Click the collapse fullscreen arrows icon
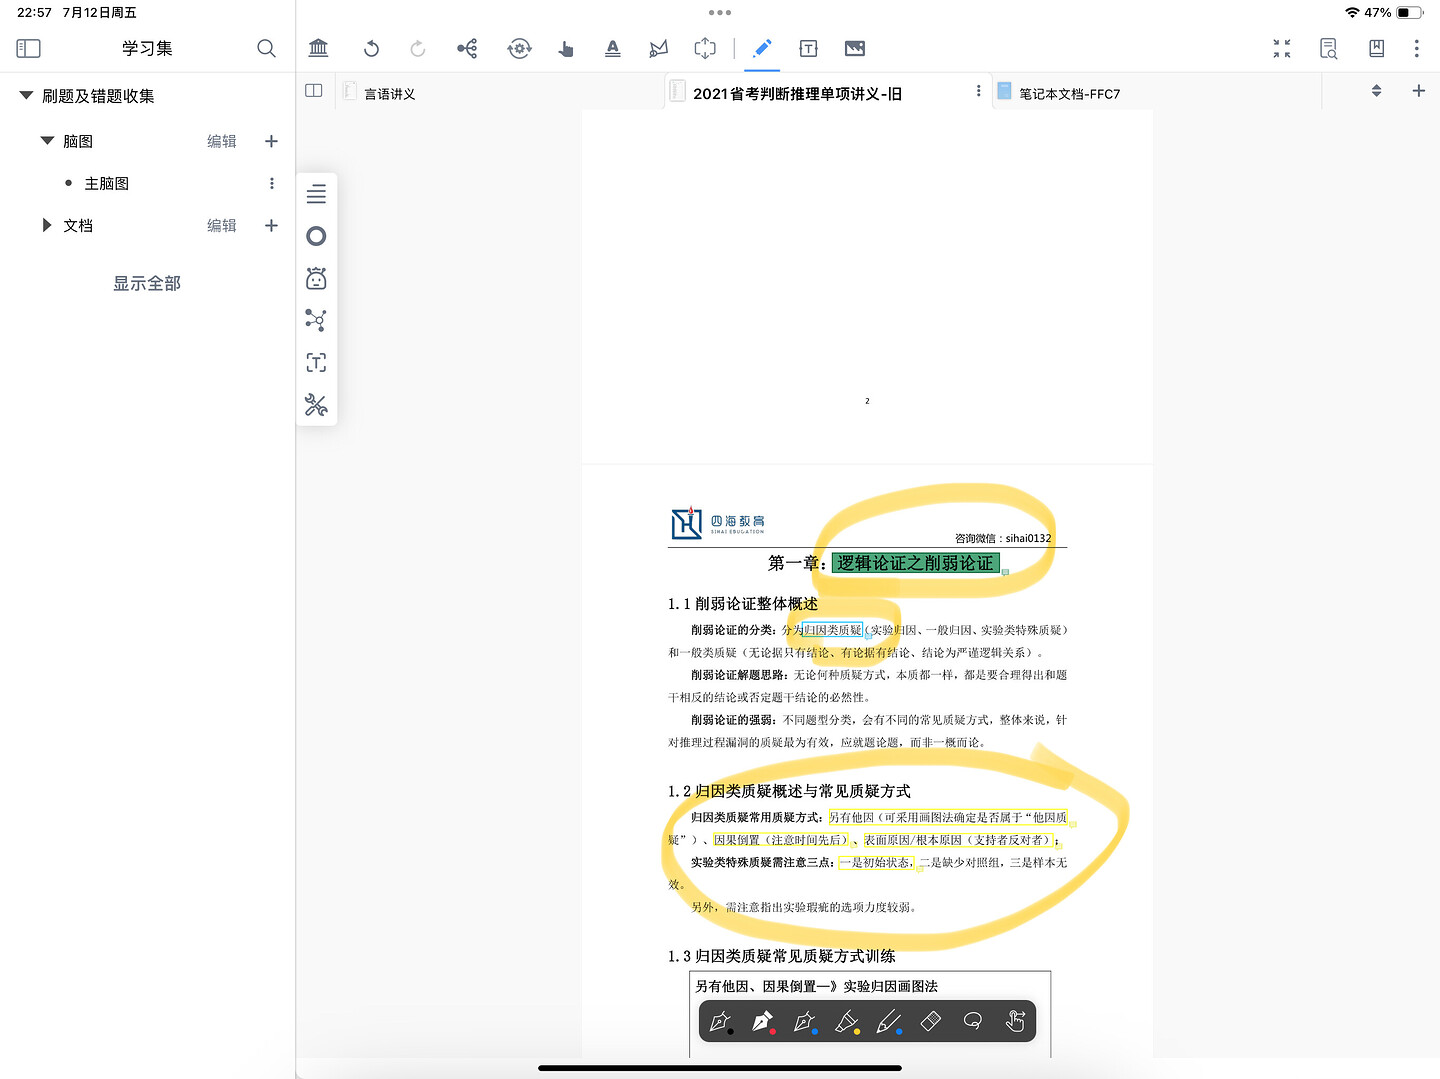Image resolution: width=1440 pixels, height=1079 pixels. 1282,48
